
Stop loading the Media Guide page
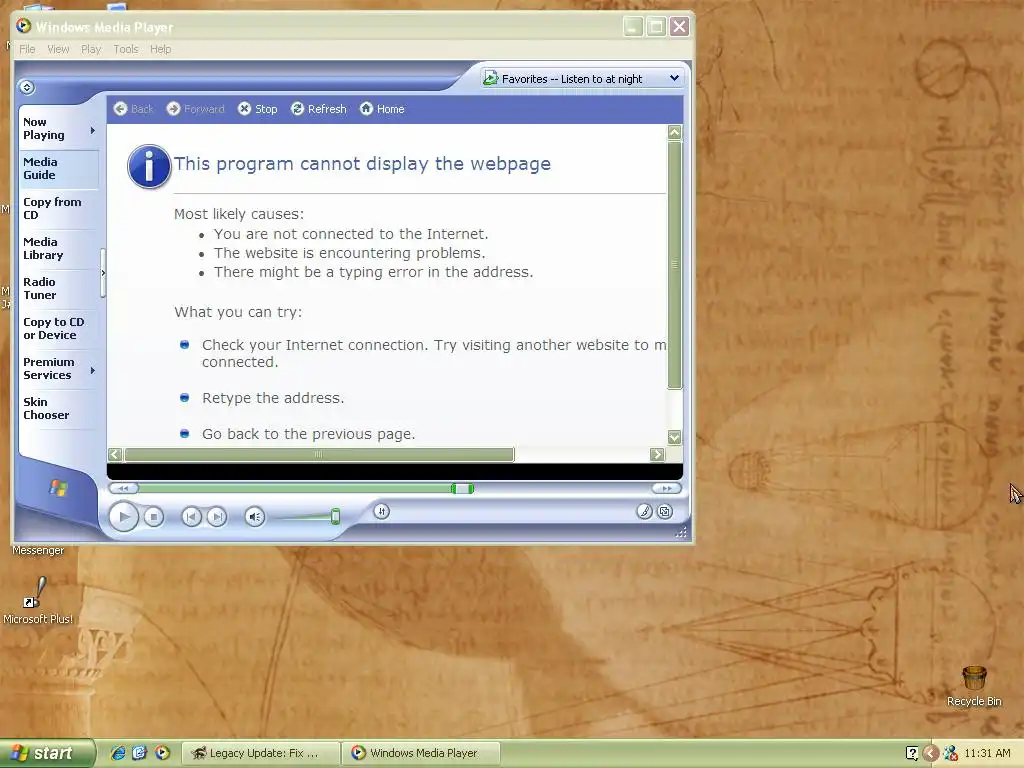click(257, 109)
